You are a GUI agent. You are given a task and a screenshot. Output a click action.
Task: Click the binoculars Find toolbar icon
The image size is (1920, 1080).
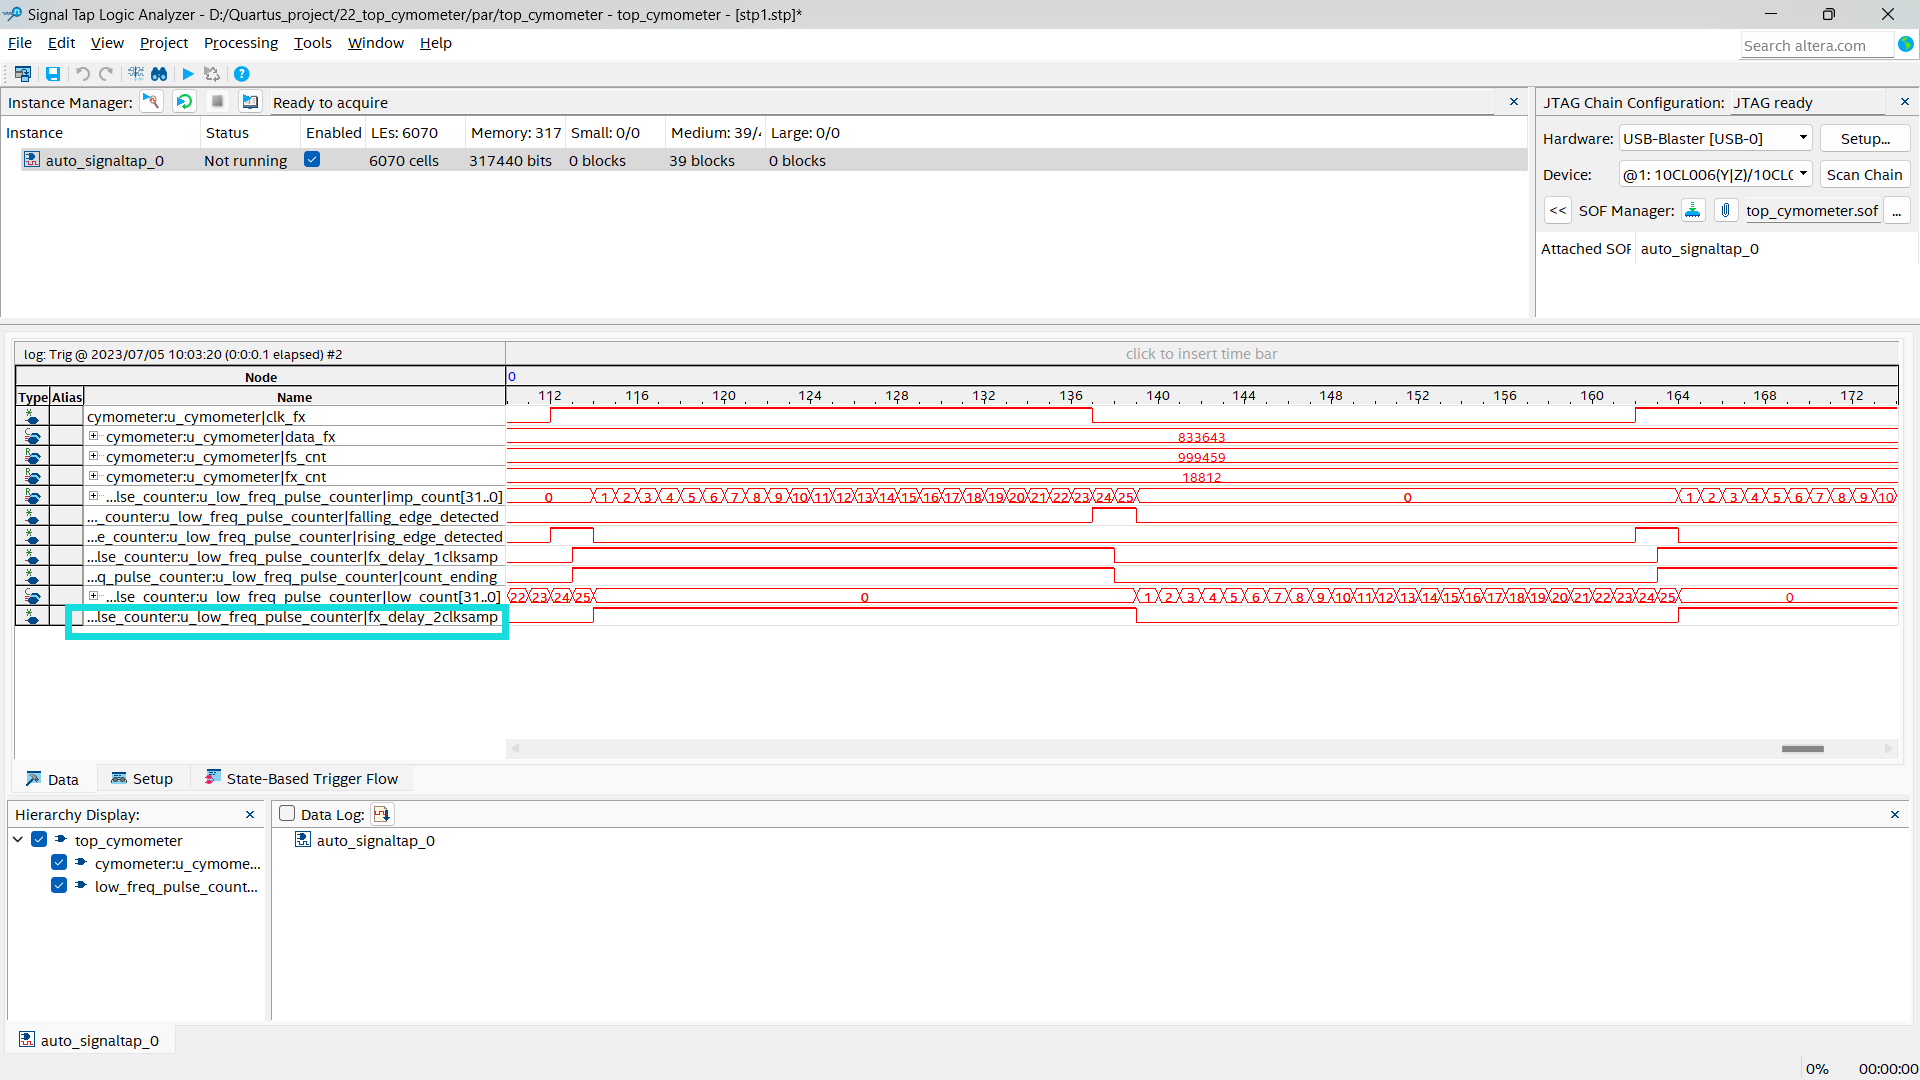(x=159, y=74)
